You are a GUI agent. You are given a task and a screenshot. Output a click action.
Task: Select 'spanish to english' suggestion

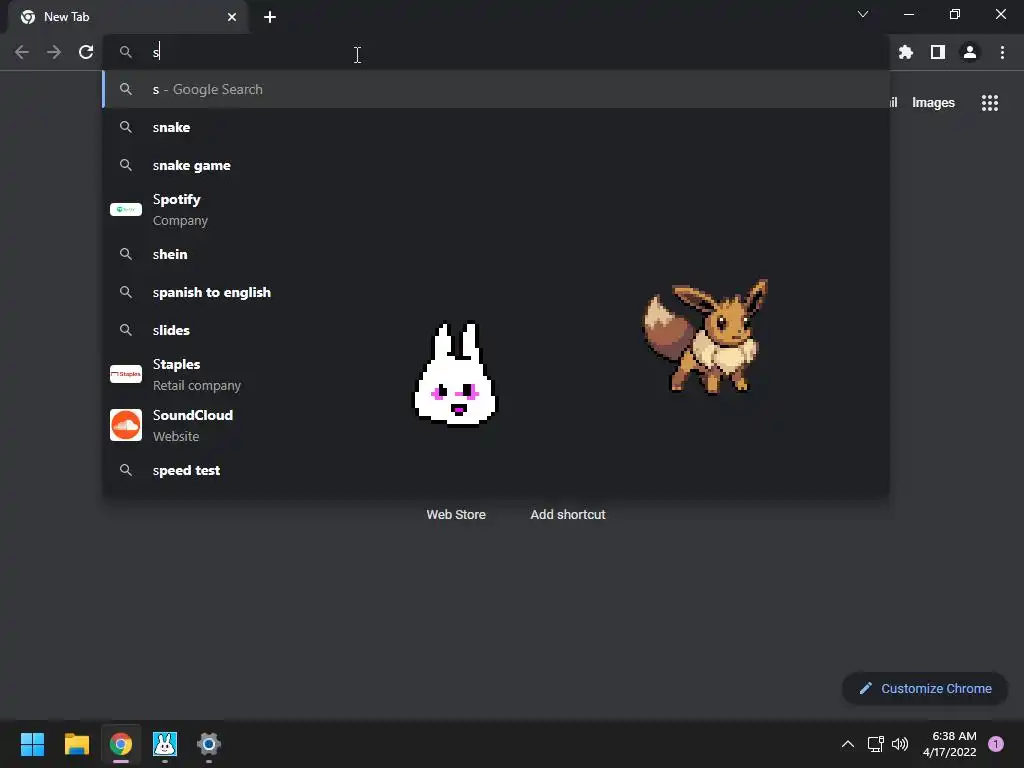[496, 292]
